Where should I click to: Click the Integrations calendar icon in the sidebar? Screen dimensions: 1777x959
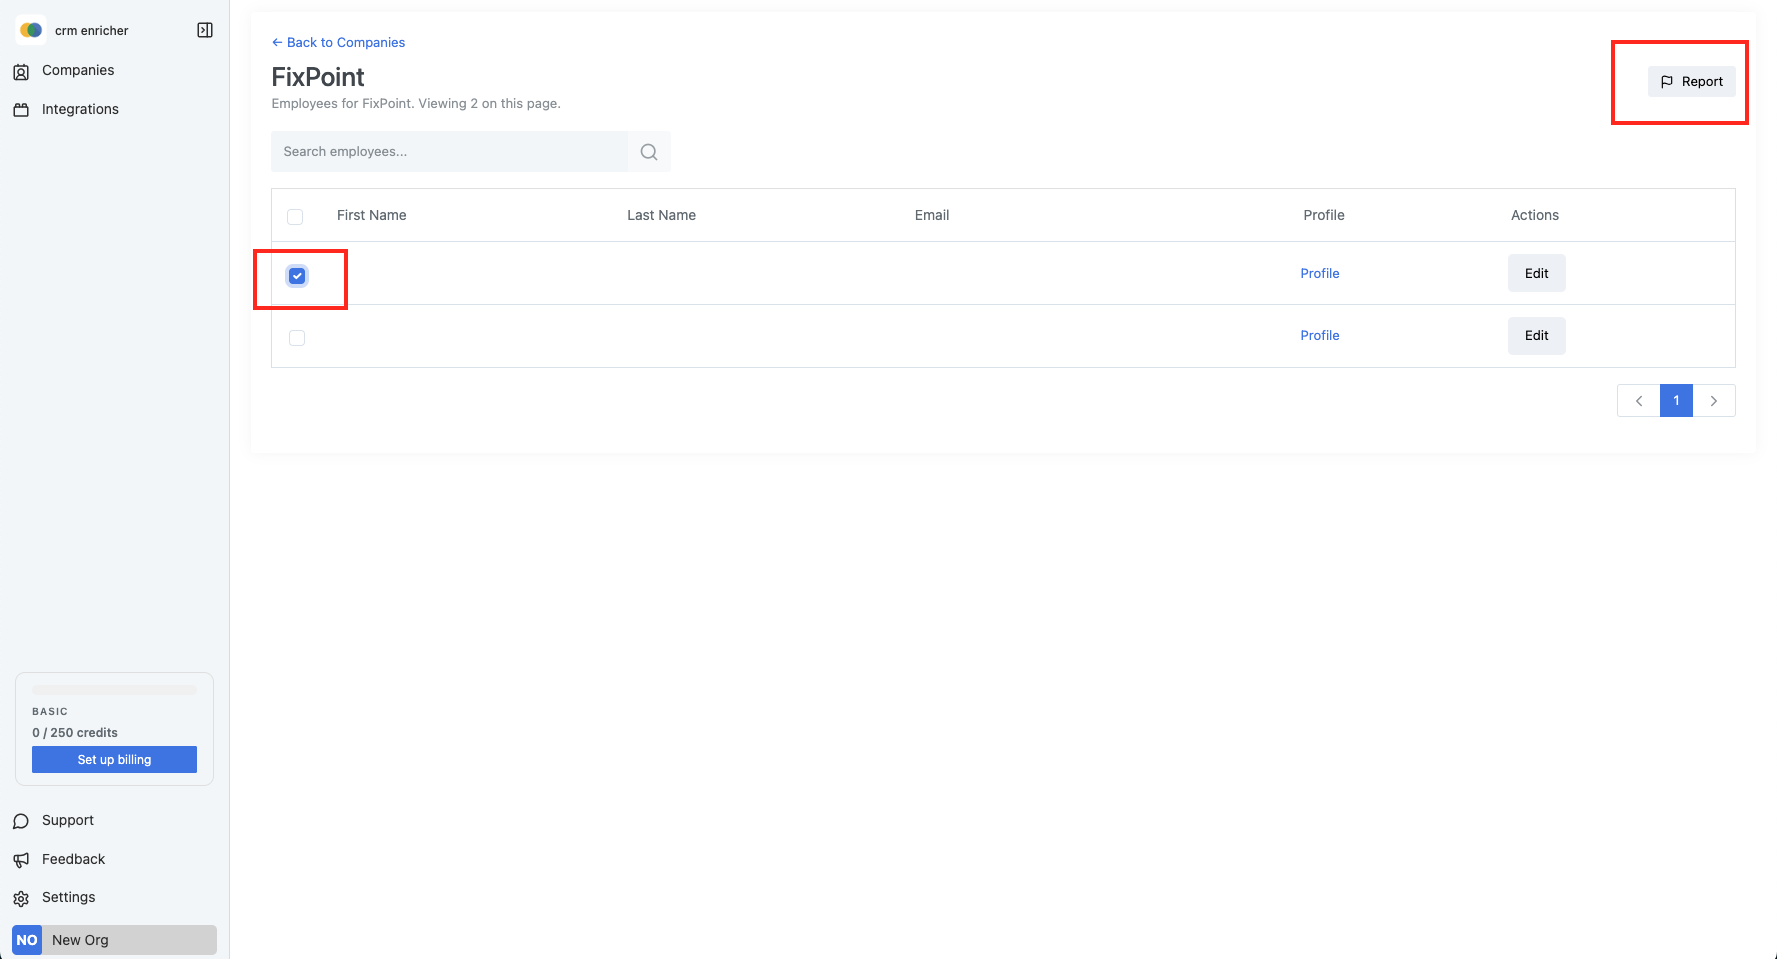click(x=21, y=110)
